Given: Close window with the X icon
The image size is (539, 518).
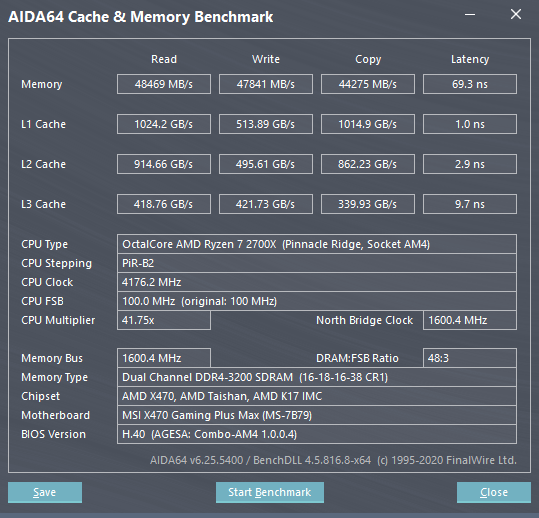Looking at the screenshot, I should [516, 14].
